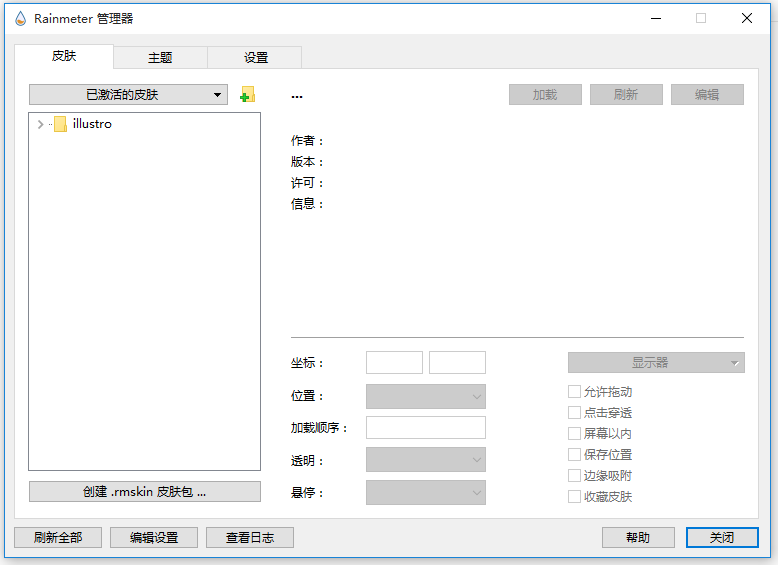Viewport: 778px width, 565px height.
Task: Open 编辑设置 at the bottom
Action: pyautogui.click(x=154, y=538)
